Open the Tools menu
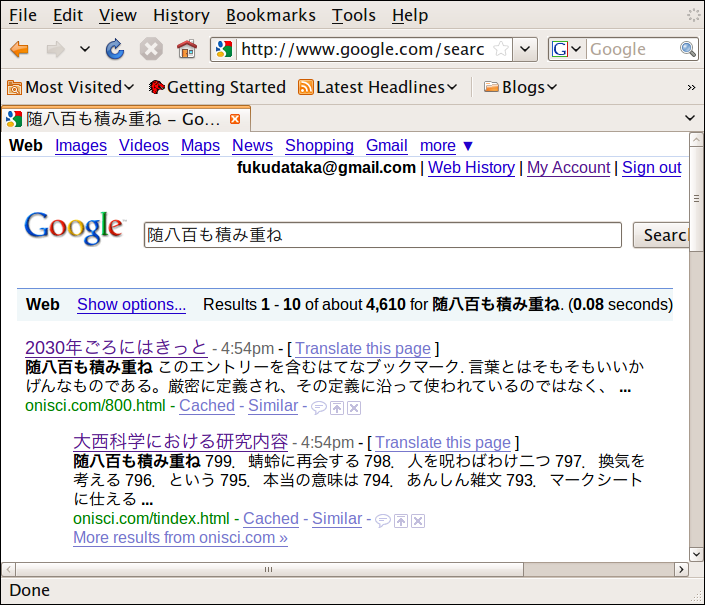The width and height of the screenshot is (705, 605). tap(354, 15)
